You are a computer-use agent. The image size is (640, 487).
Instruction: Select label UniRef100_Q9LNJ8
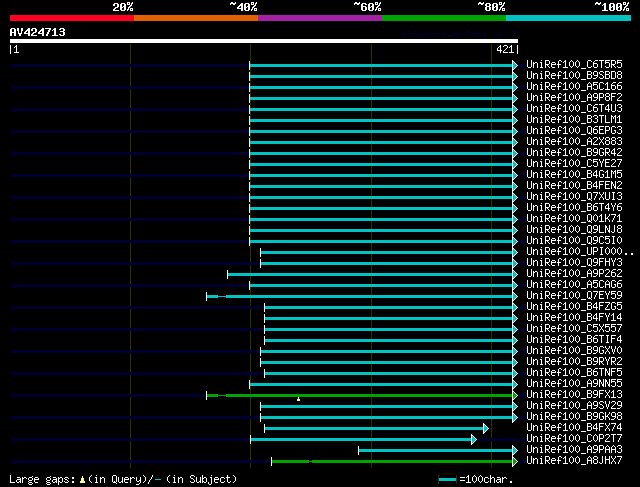coord(574,230)
